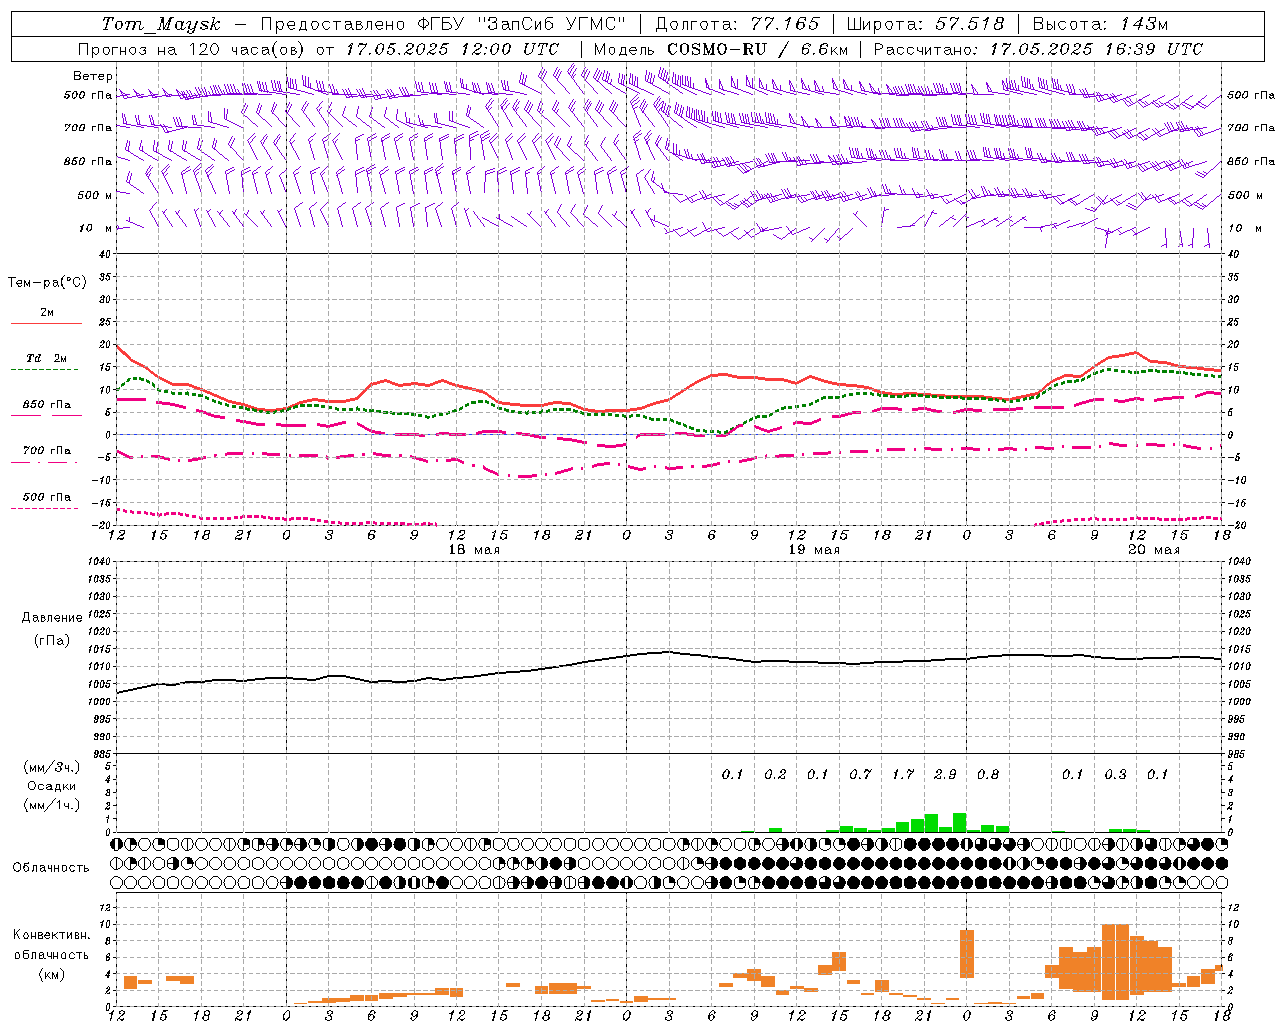Click the Тем-ра(°C) temperature label

tap(47, 283)
